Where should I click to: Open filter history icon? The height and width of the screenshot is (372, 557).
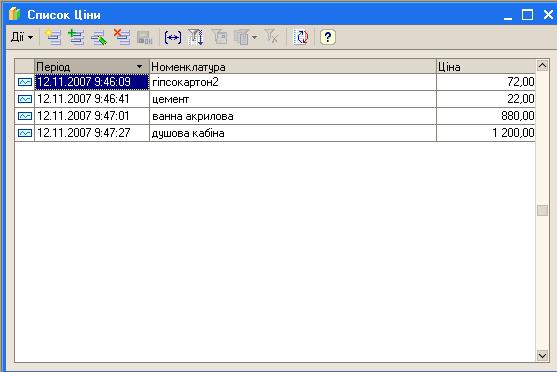242,37
